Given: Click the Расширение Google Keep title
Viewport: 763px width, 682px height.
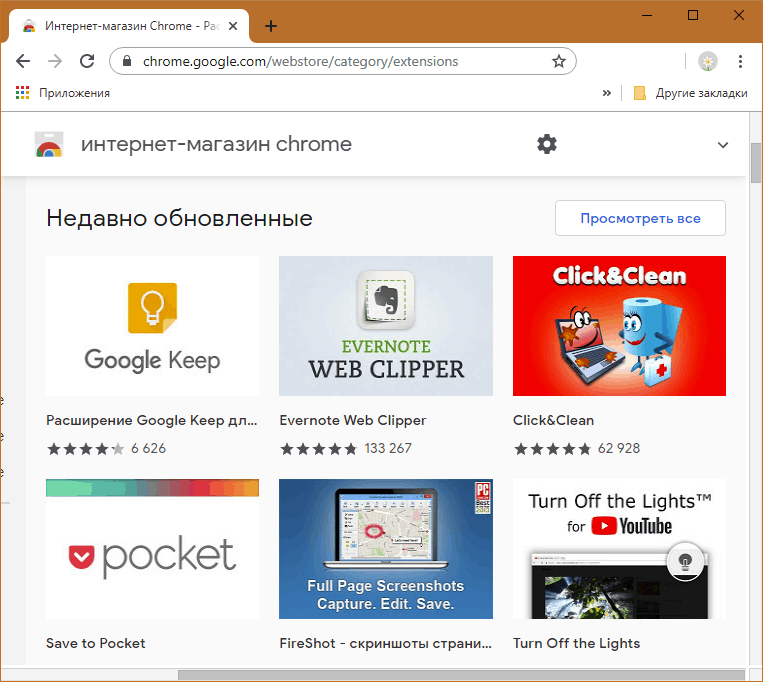Looking at the screenshot, I should click(x=152, y=420).
